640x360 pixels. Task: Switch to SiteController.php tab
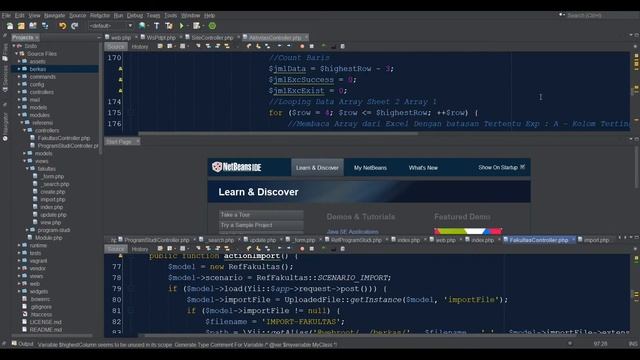212,38
